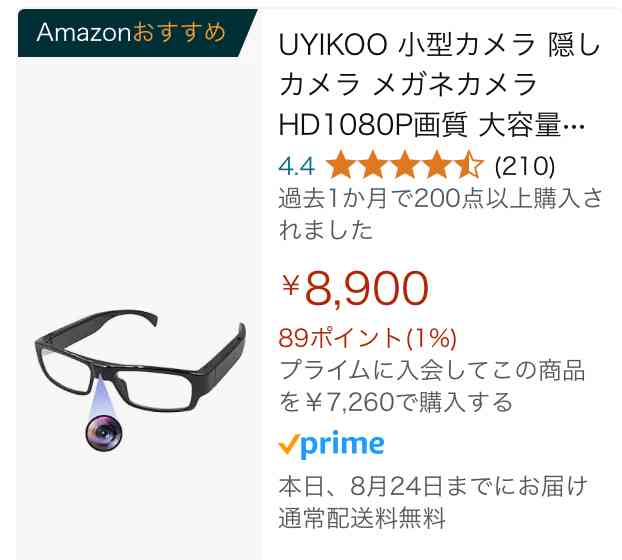Click the 4.4 rating number
The height and width of the screenshot is (560, 622).
click(x=297, y=166)
